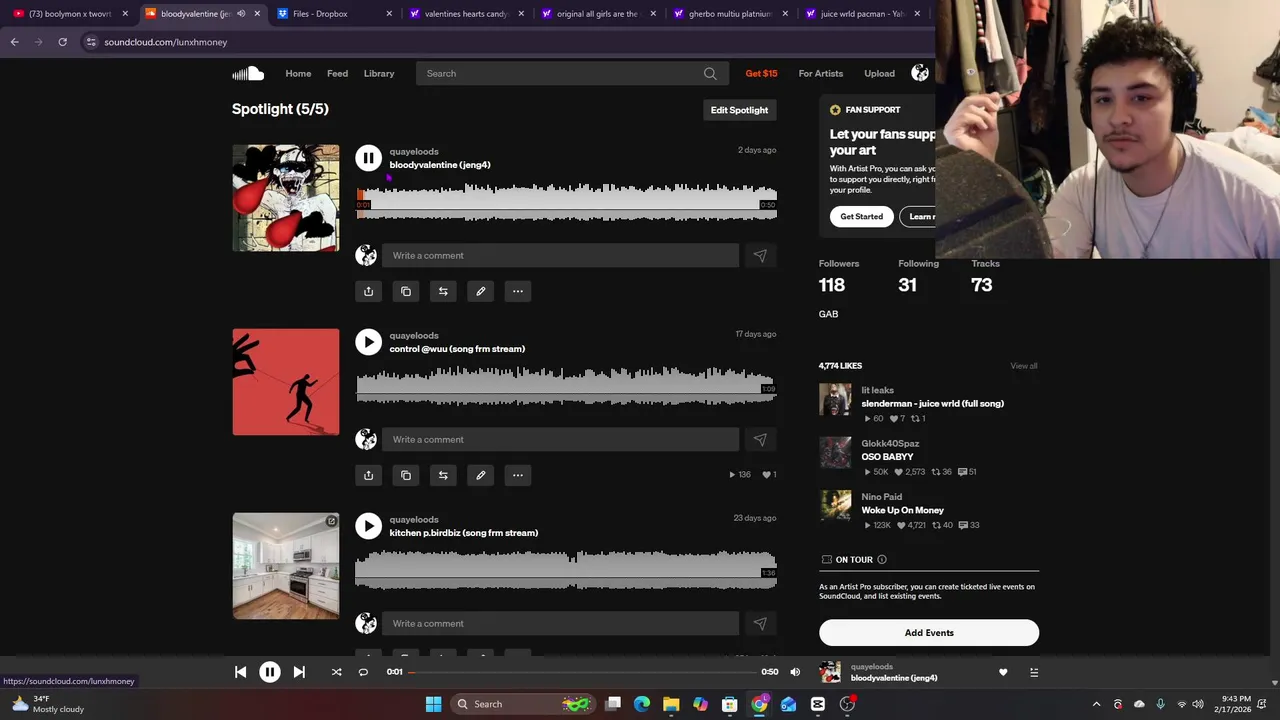Open the Feed nav item
Image resolution: width=1280 pixels, height=720 pixels.
[x=337, y=73]
